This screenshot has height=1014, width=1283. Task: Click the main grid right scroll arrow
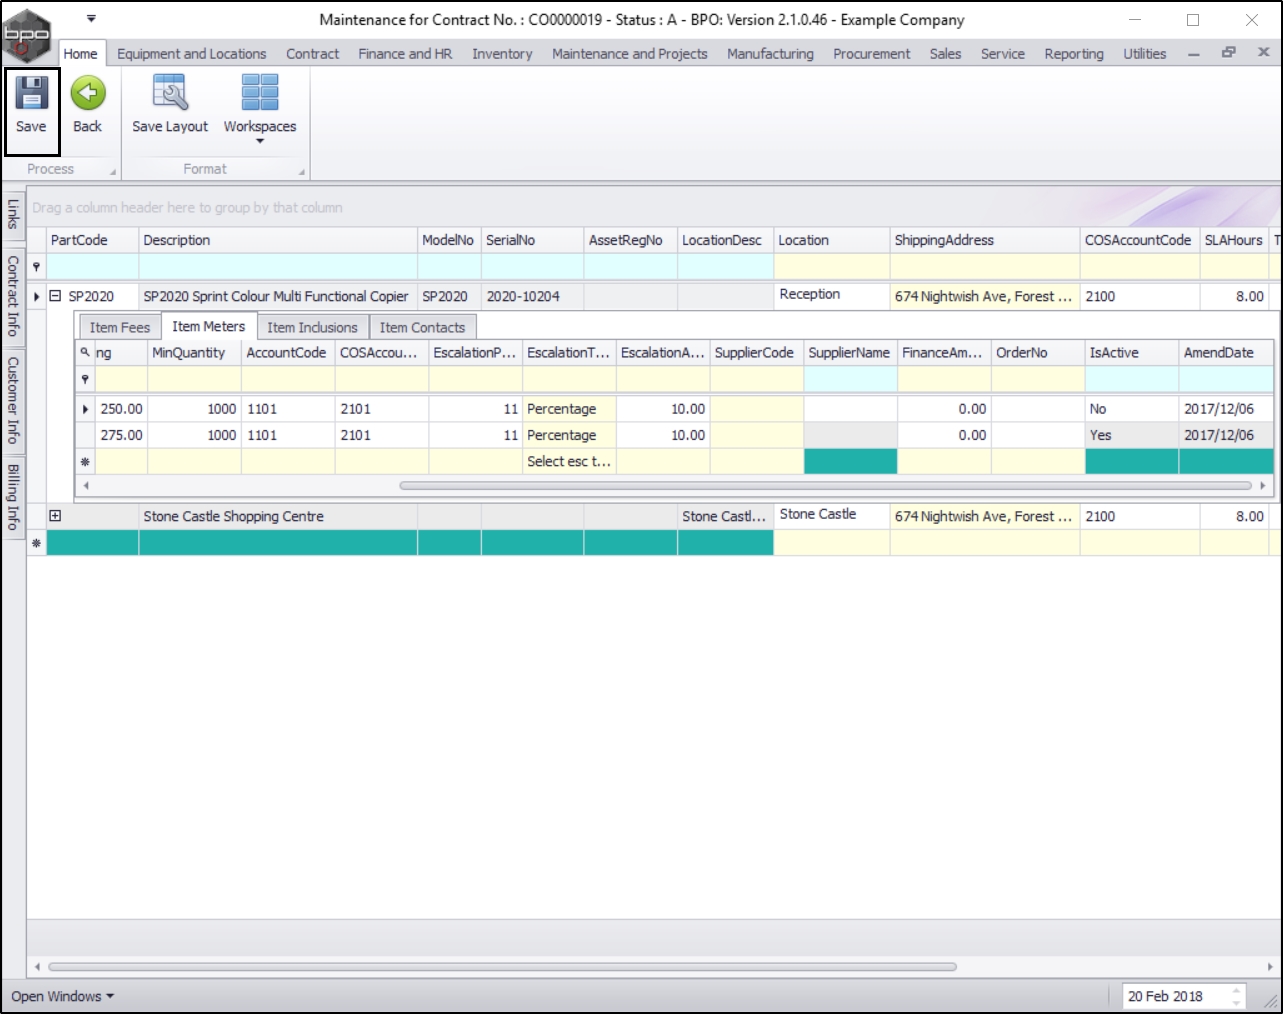1270,967
